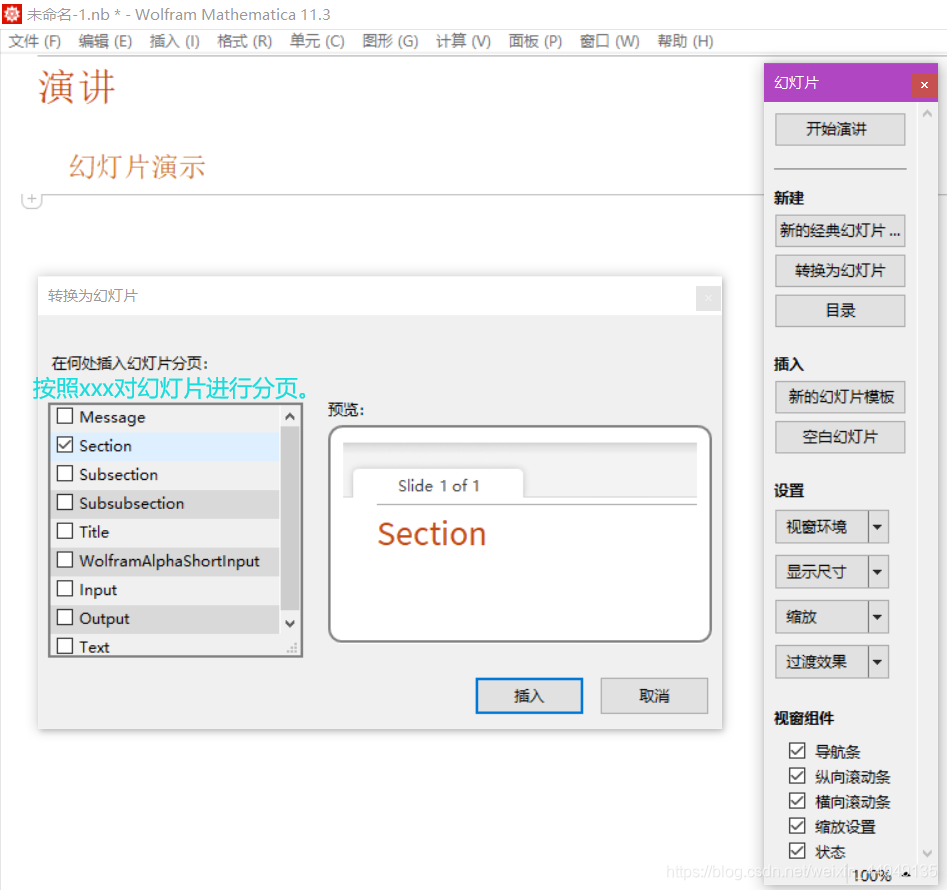The image size is (947, 890).
Task: Open the 编辑 (E) menu
Action: point(105,41)
